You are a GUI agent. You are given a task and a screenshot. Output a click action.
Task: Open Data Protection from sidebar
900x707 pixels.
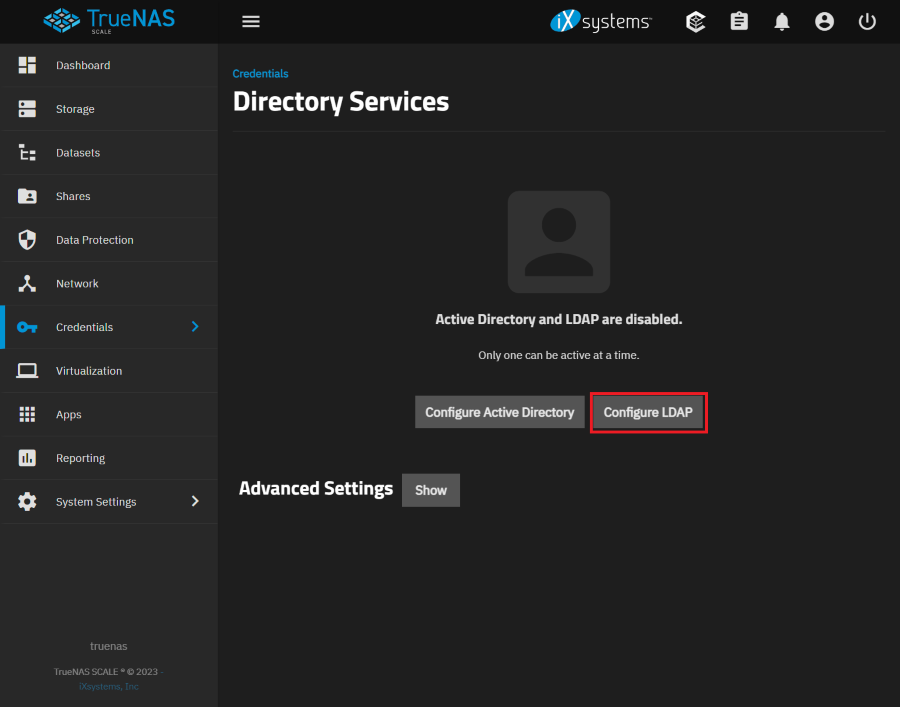94,240
